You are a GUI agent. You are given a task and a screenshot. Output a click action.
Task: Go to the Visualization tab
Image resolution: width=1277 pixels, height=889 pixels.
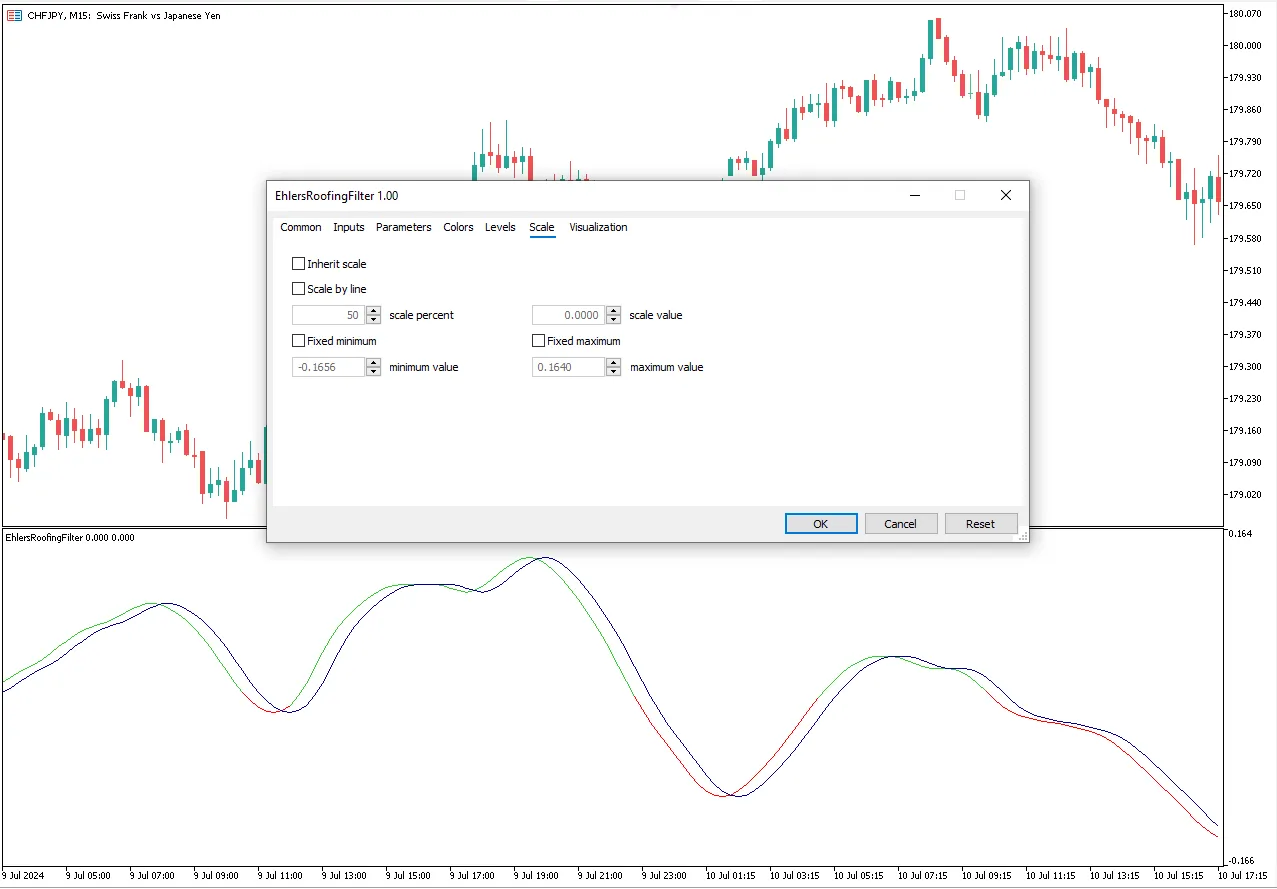[598, 227]
